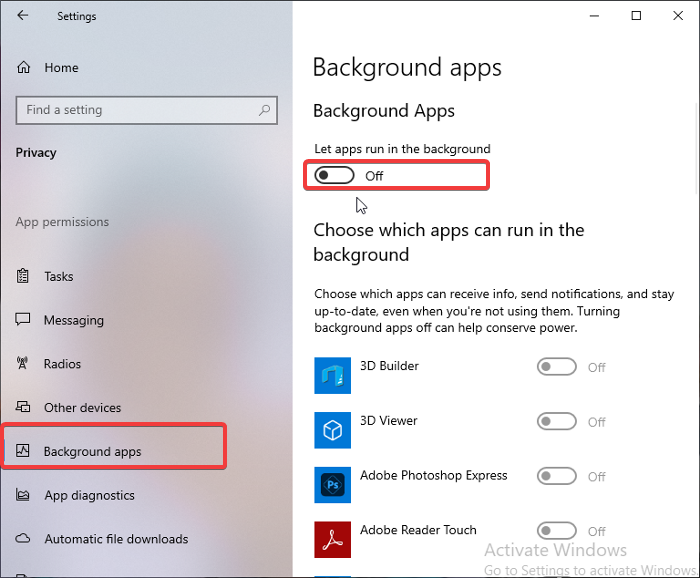The image size is (700, 578).
Task: Click the Adobe Photoshop Express label
Action: [x=433, y=476]
